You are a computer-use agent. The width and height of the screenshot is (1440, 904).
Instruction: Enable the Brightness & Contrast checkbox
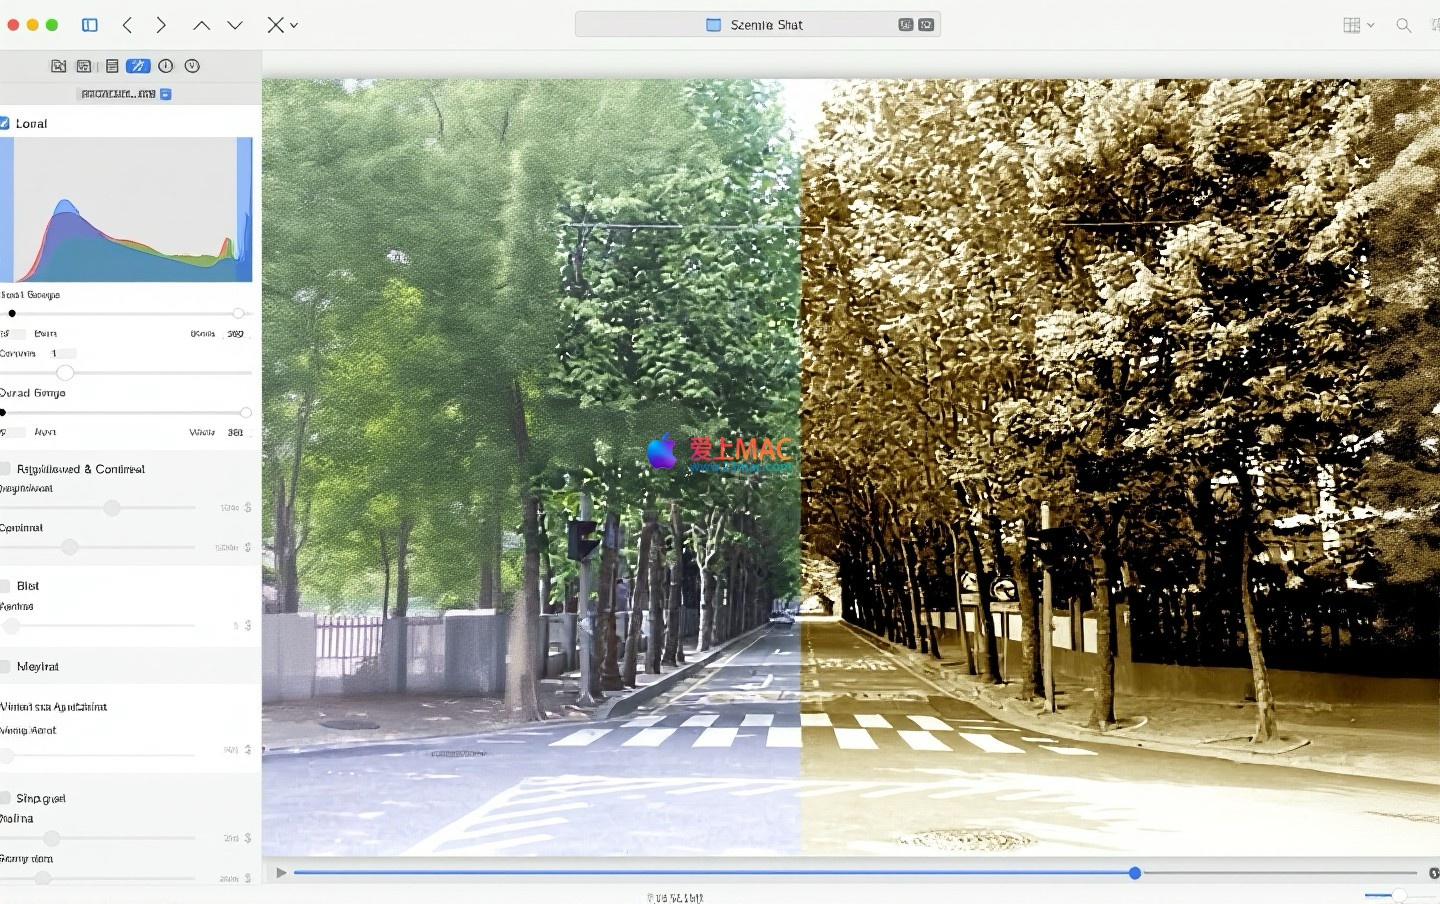tap(5, 469)
